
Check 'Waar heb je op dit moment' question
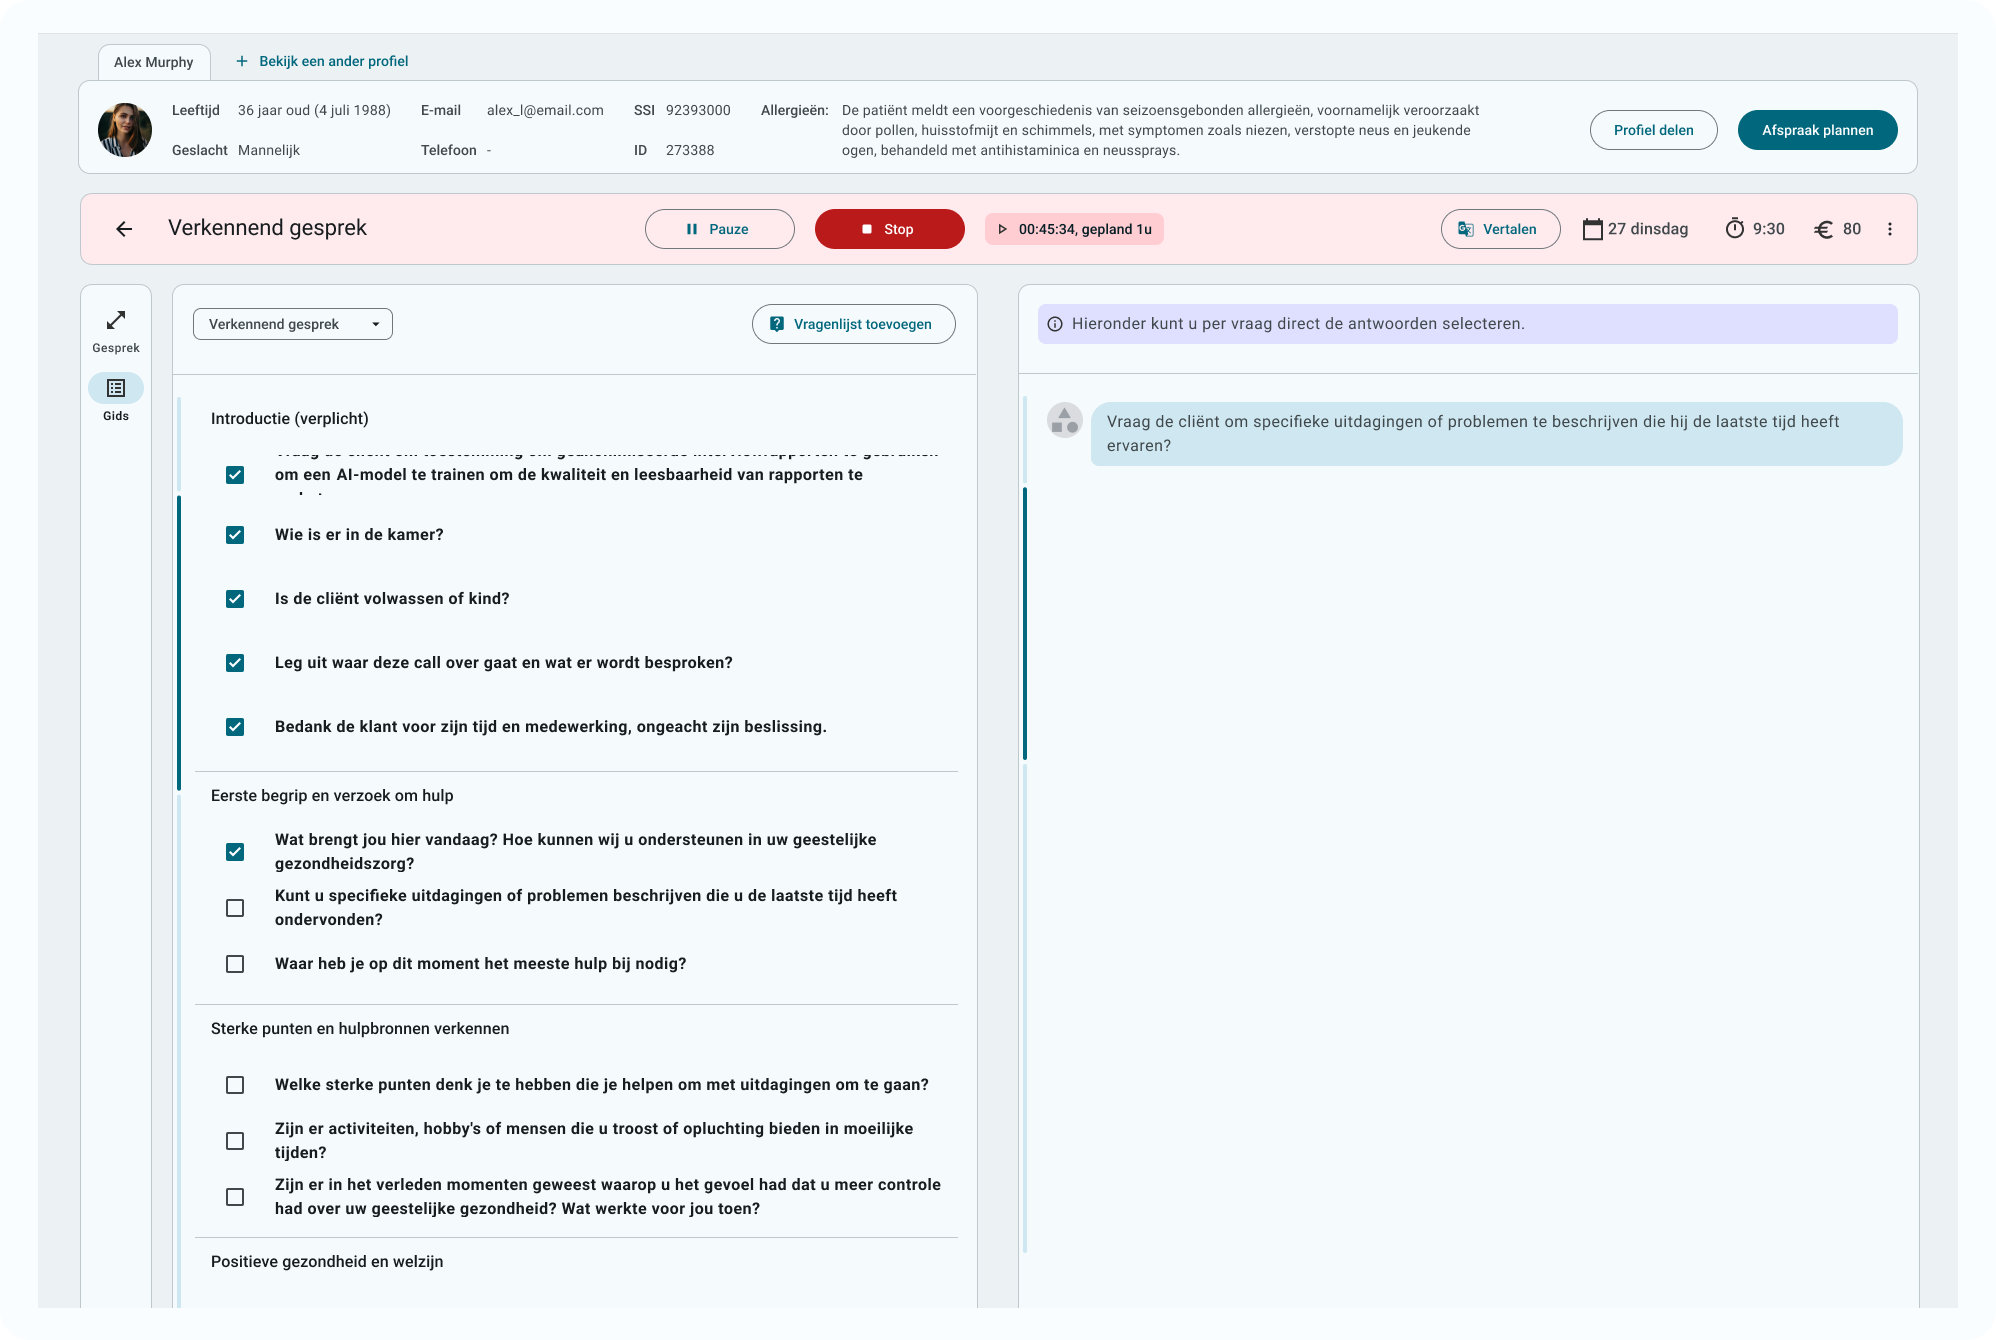pos(235,964)
